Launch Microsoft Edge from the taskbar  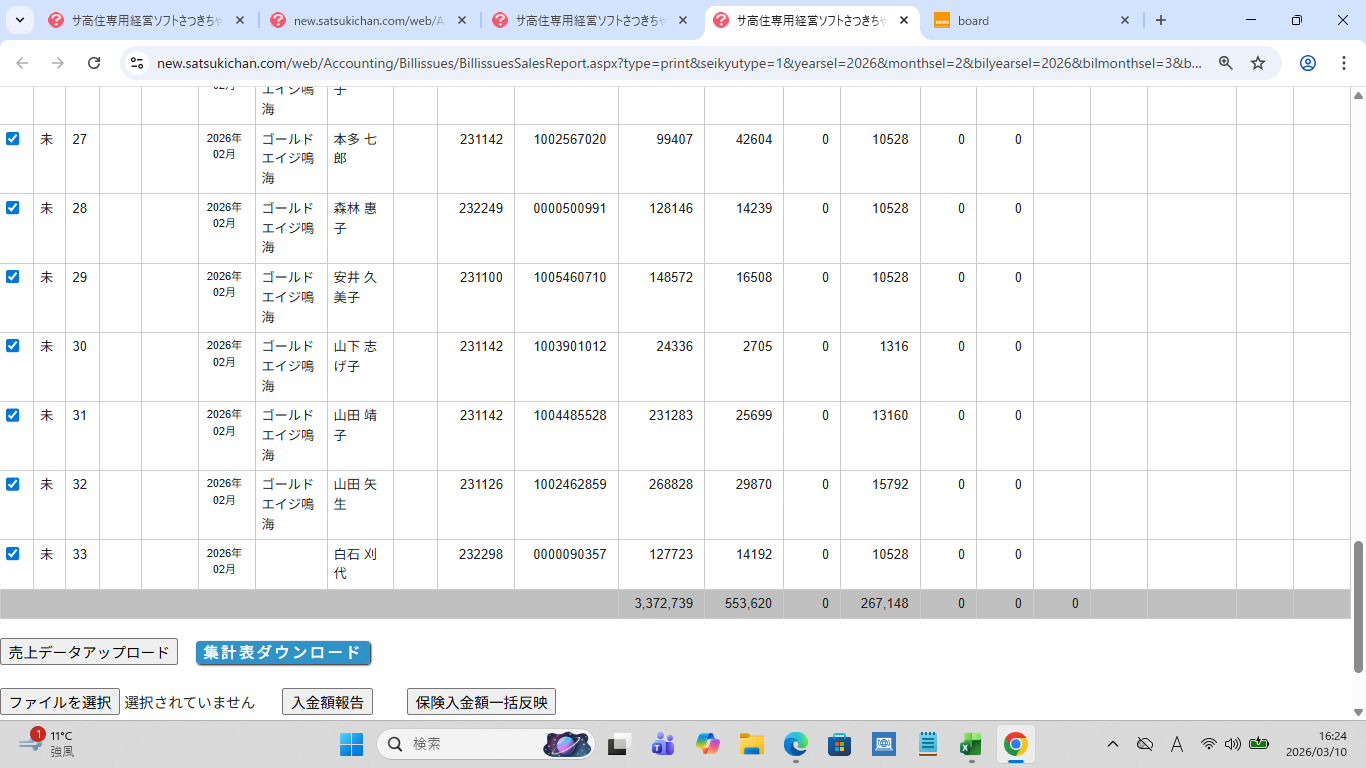coord(795,744)
